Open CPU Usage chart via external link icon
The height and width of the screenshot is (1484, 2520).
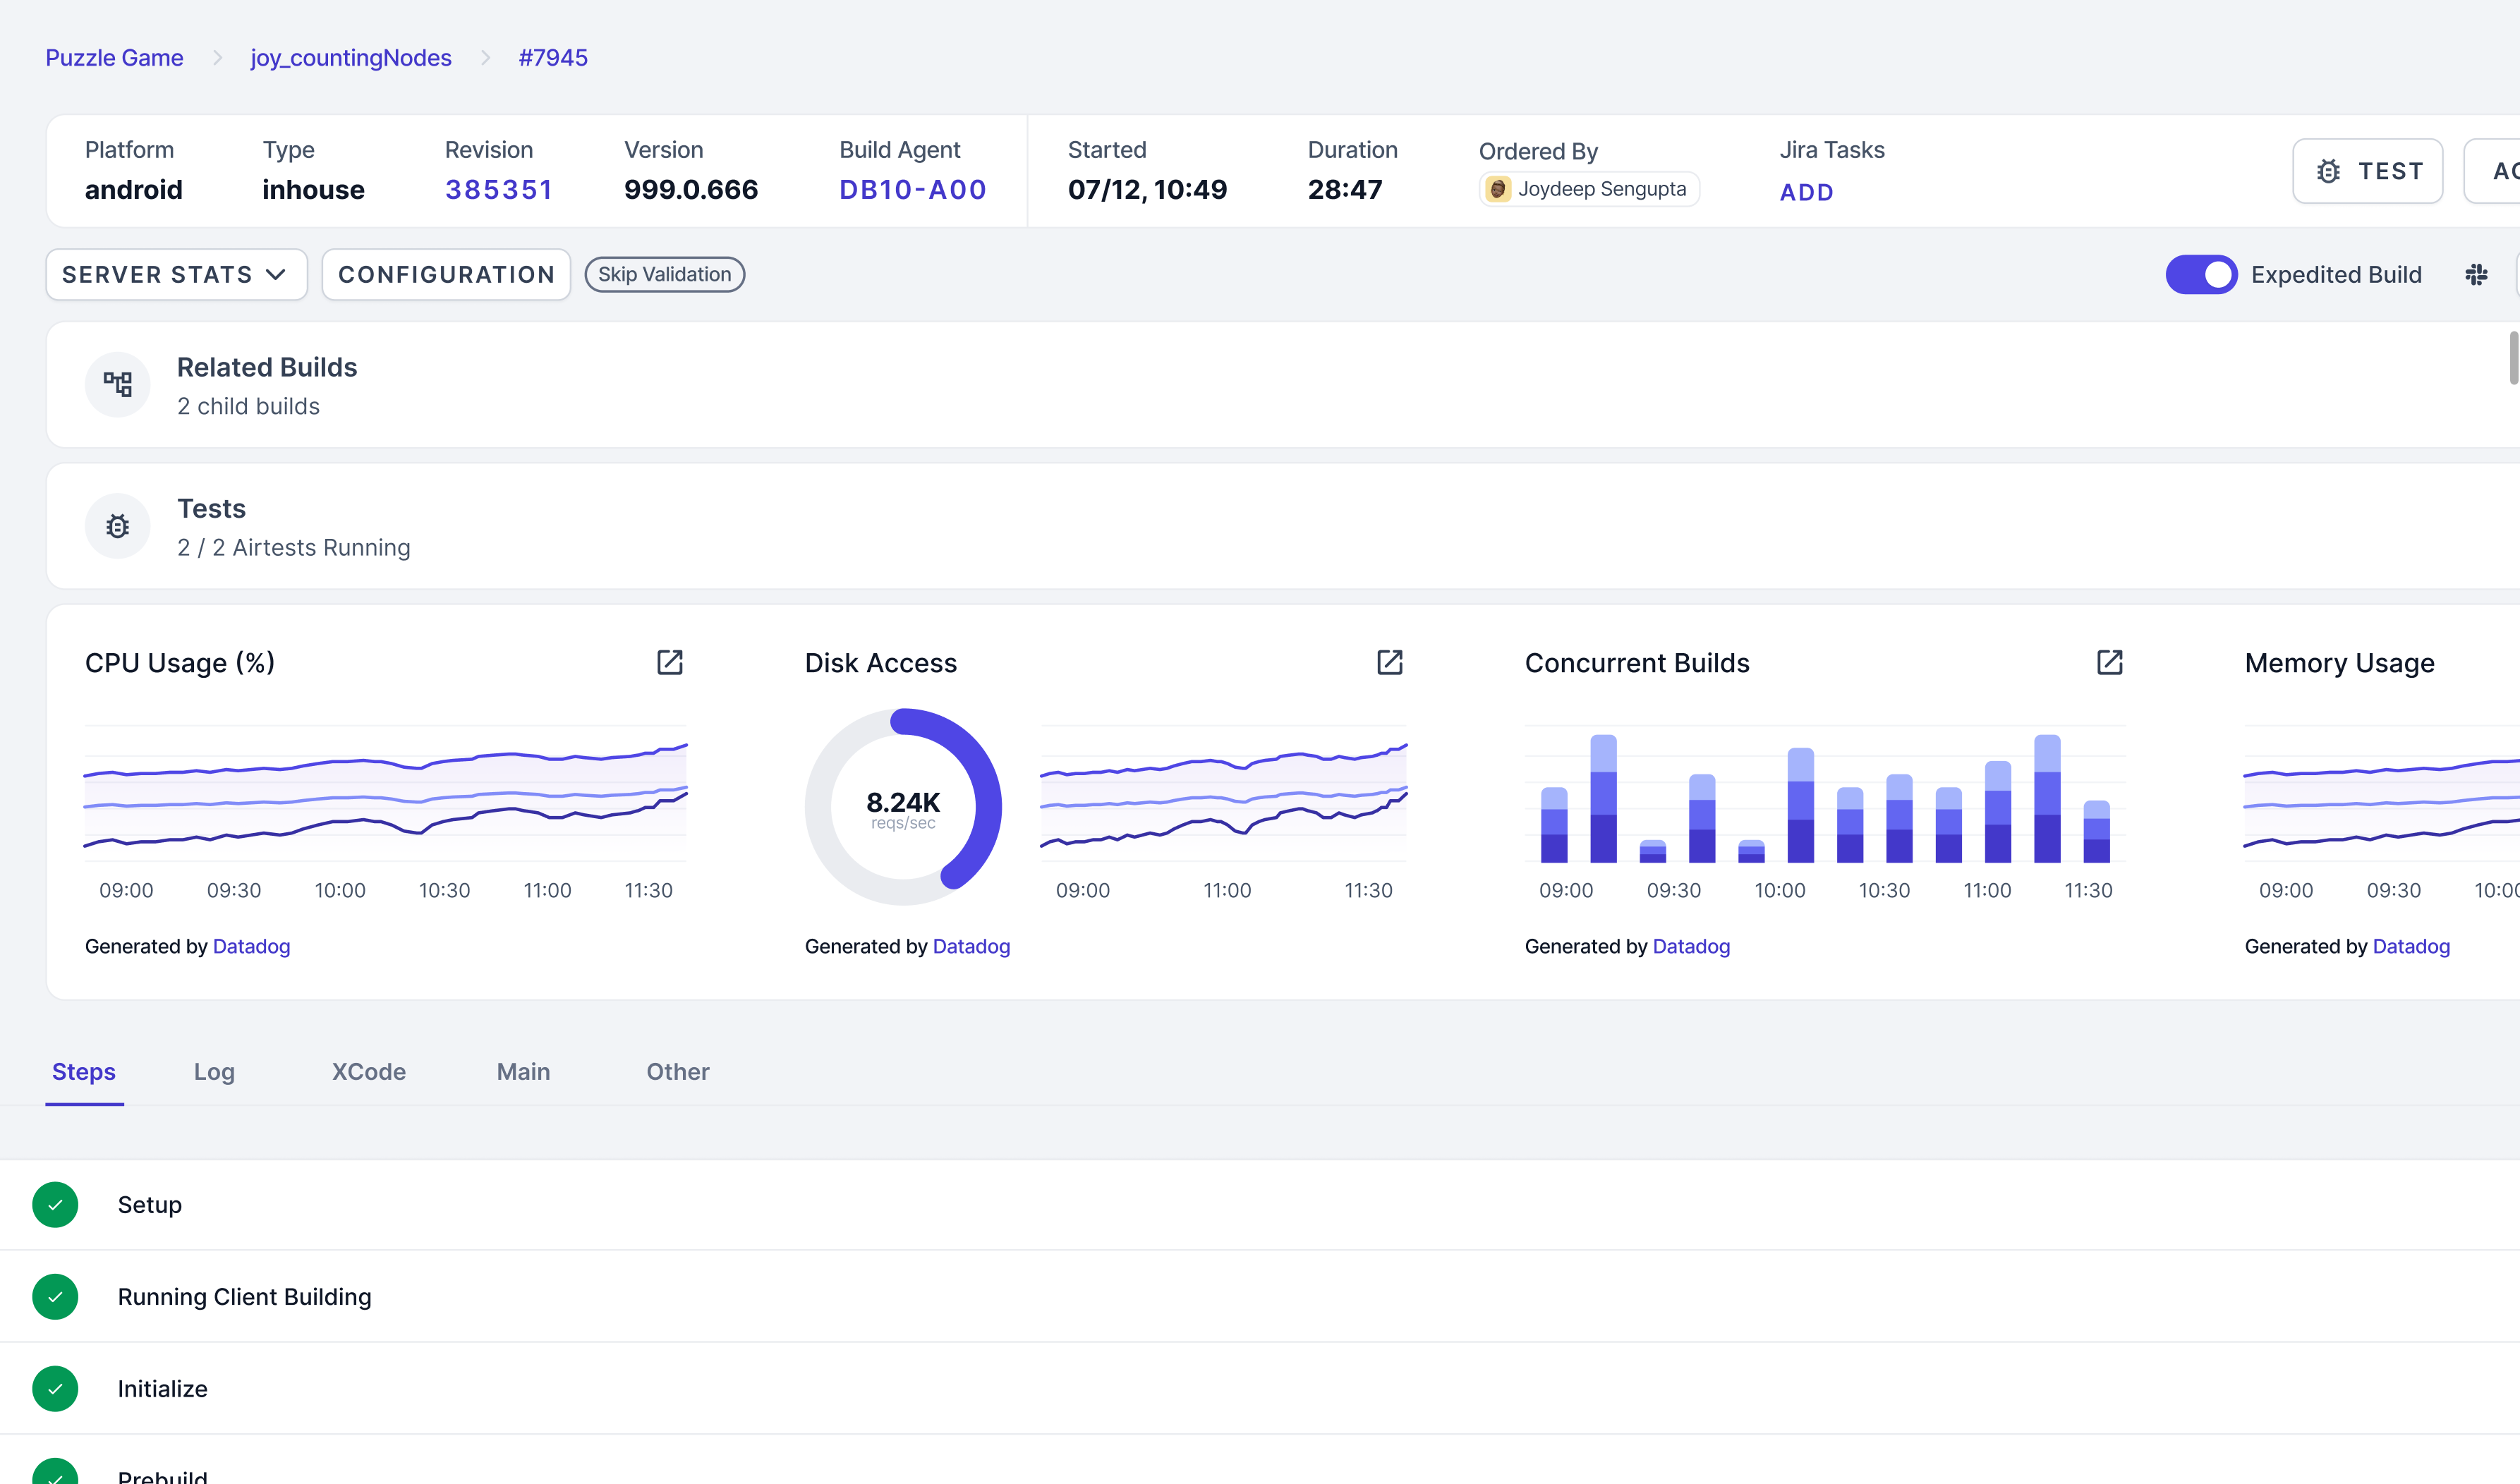point(669,662)
